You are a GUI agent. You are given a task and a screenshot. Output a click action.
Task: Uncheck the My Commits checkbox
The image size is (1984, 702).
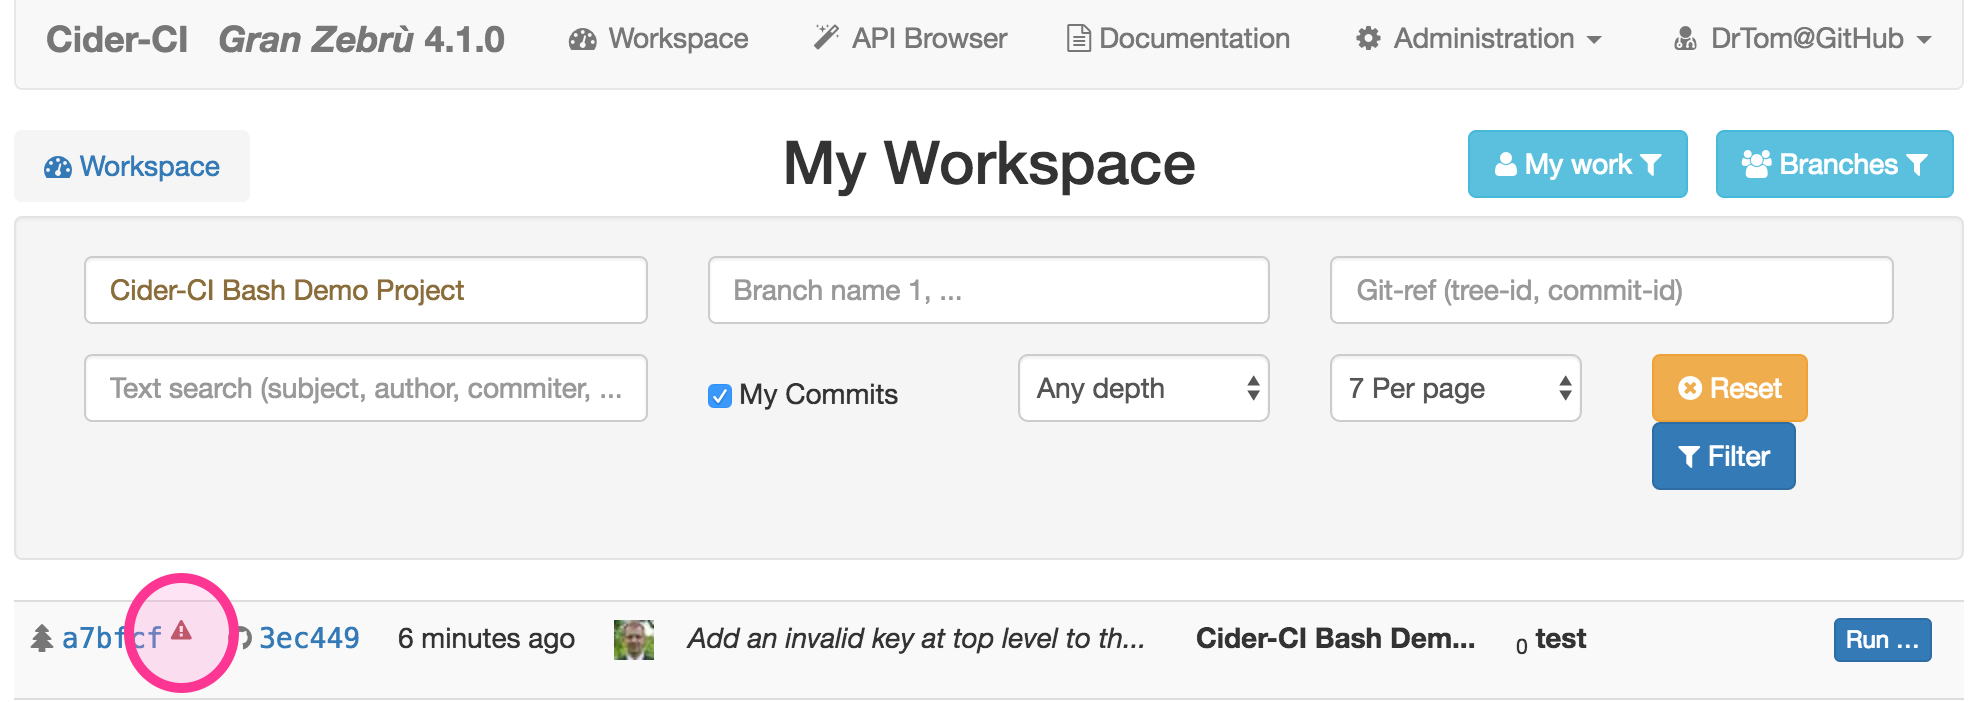click(720, 396)
